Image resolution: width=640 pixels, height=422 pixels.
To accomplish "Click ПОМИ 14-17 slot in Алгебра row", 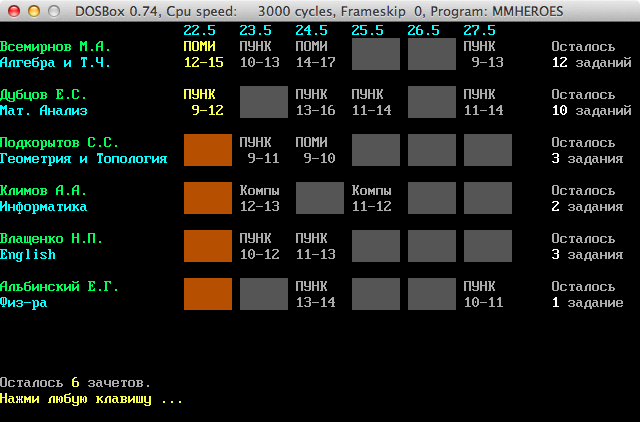I will tap(315, 54).
